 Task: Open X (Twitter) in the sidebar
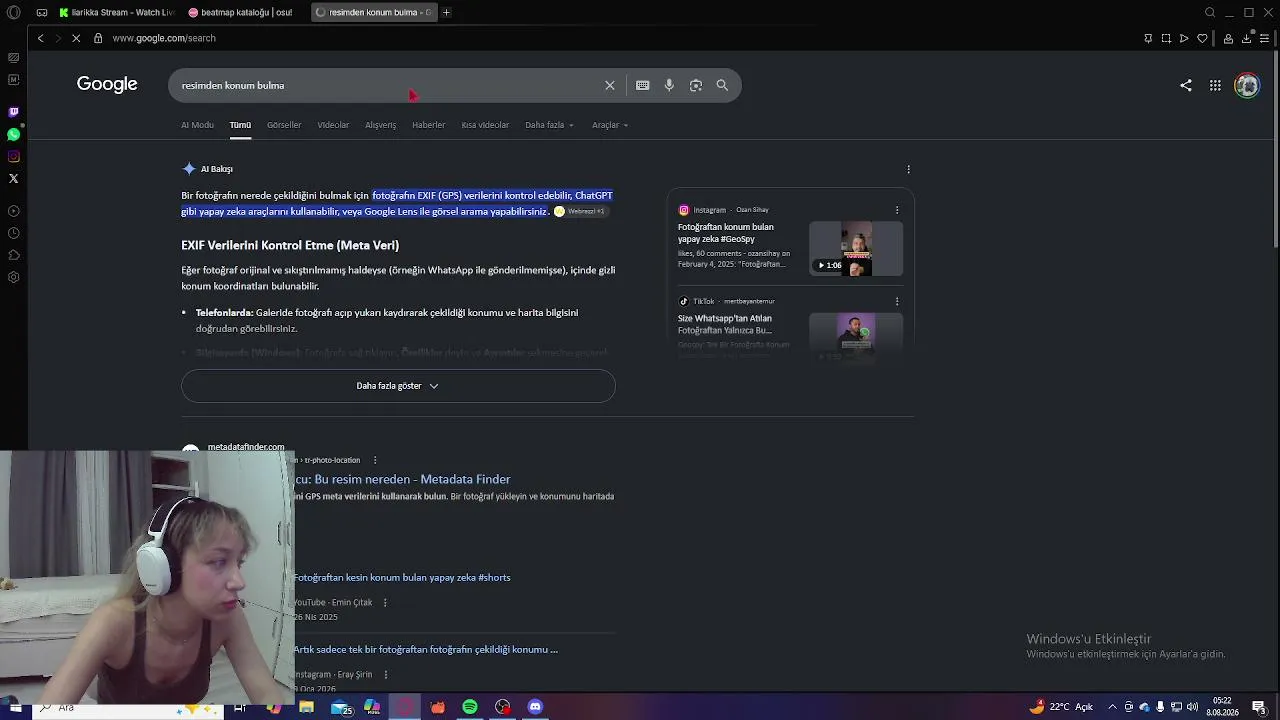pos(13,178)
